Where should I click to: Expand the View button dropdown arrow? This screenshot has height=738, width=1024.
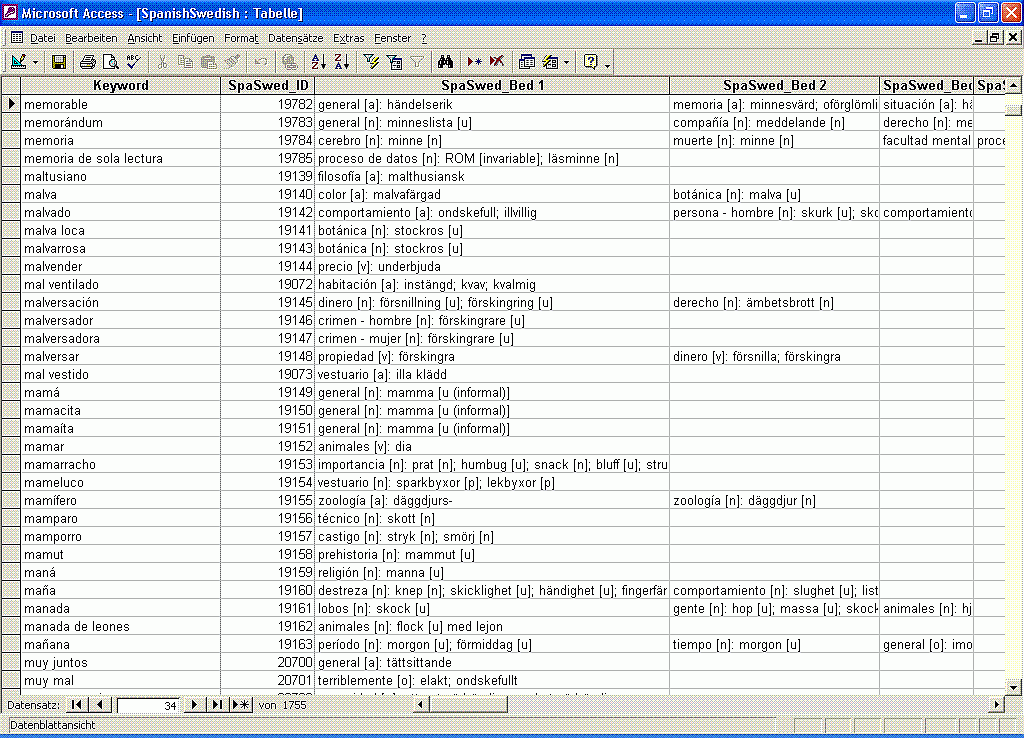pyautogui.click(x=35, y=62)
